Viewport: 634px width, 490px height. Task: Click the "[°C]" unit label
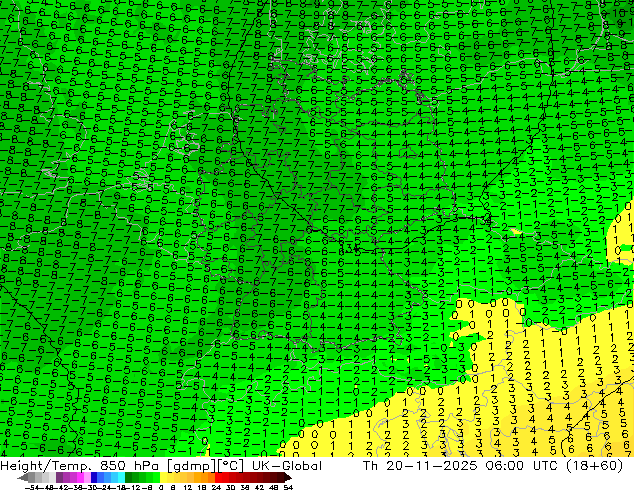[230, 466]
